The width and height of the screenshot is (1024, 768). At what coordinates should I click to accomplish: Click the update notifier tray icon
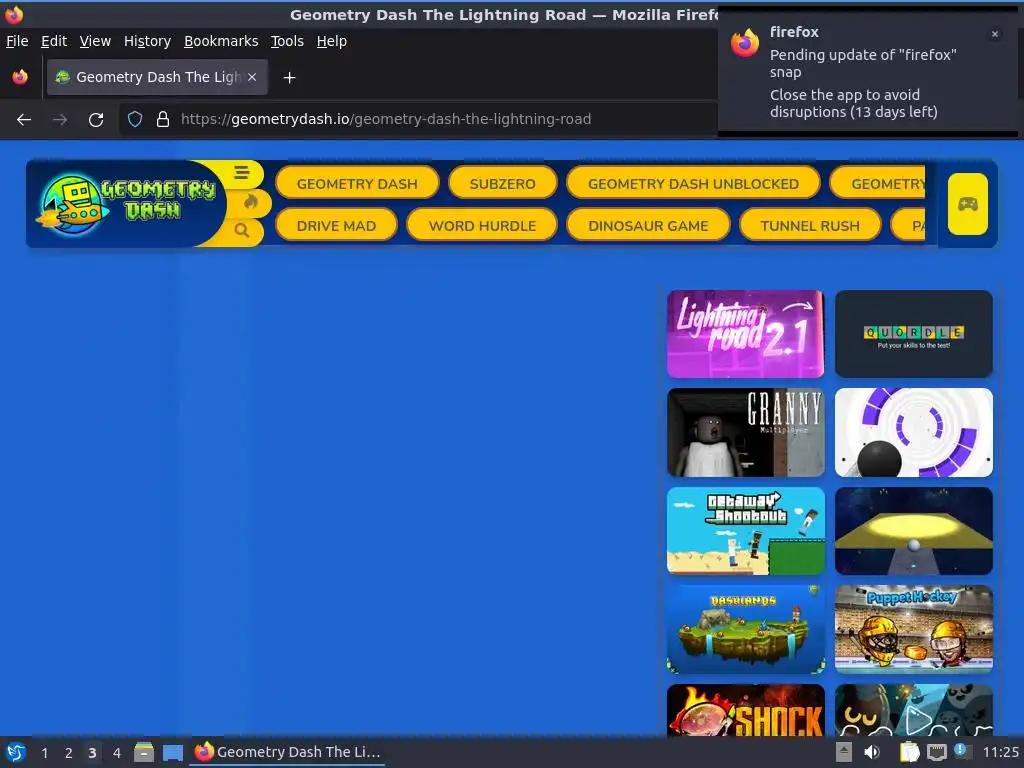pos(961,750)
